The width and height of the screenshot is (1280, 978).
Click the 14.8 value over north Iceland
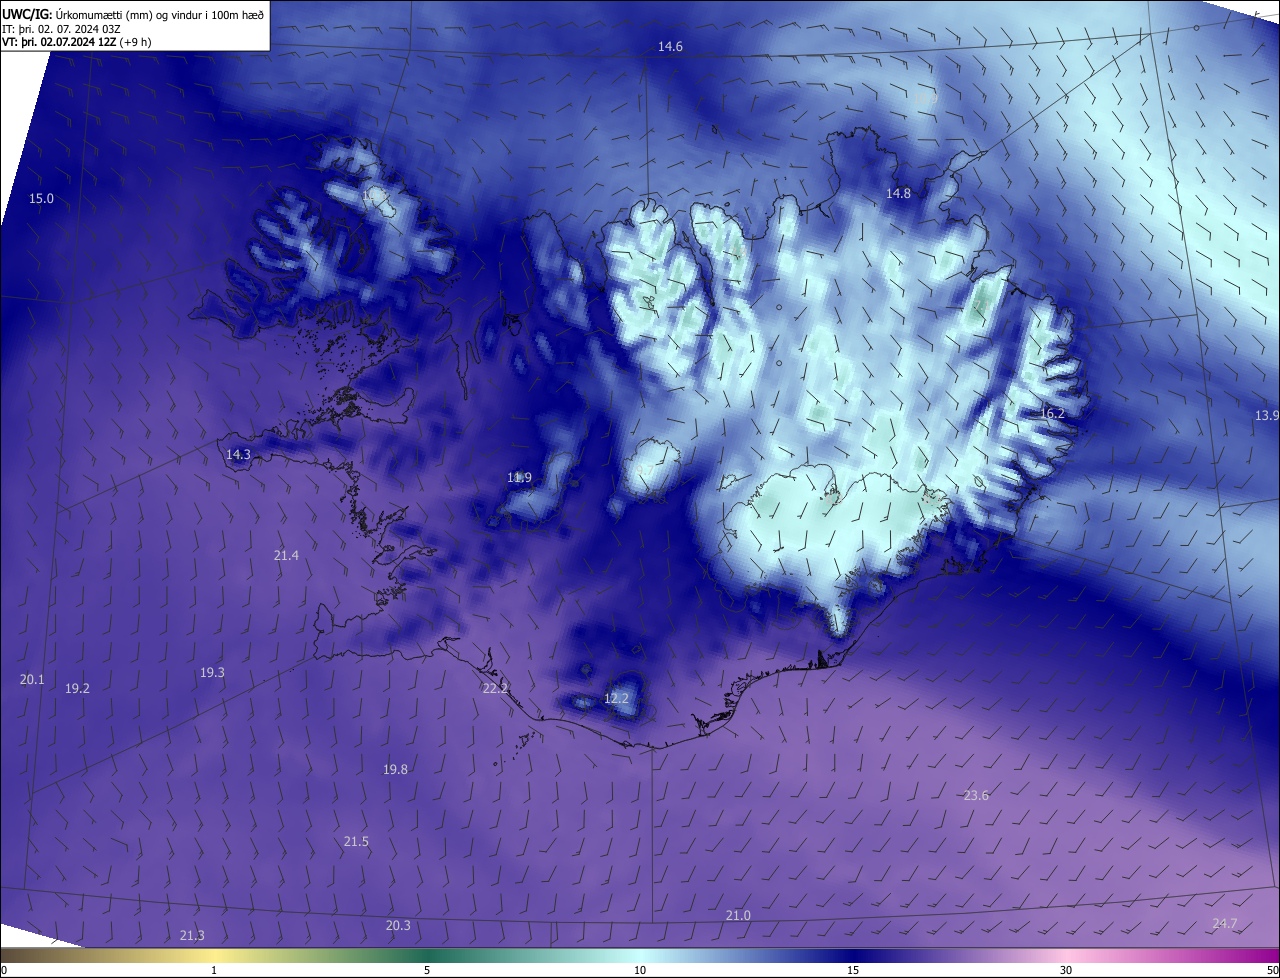(x=898, y=193)
